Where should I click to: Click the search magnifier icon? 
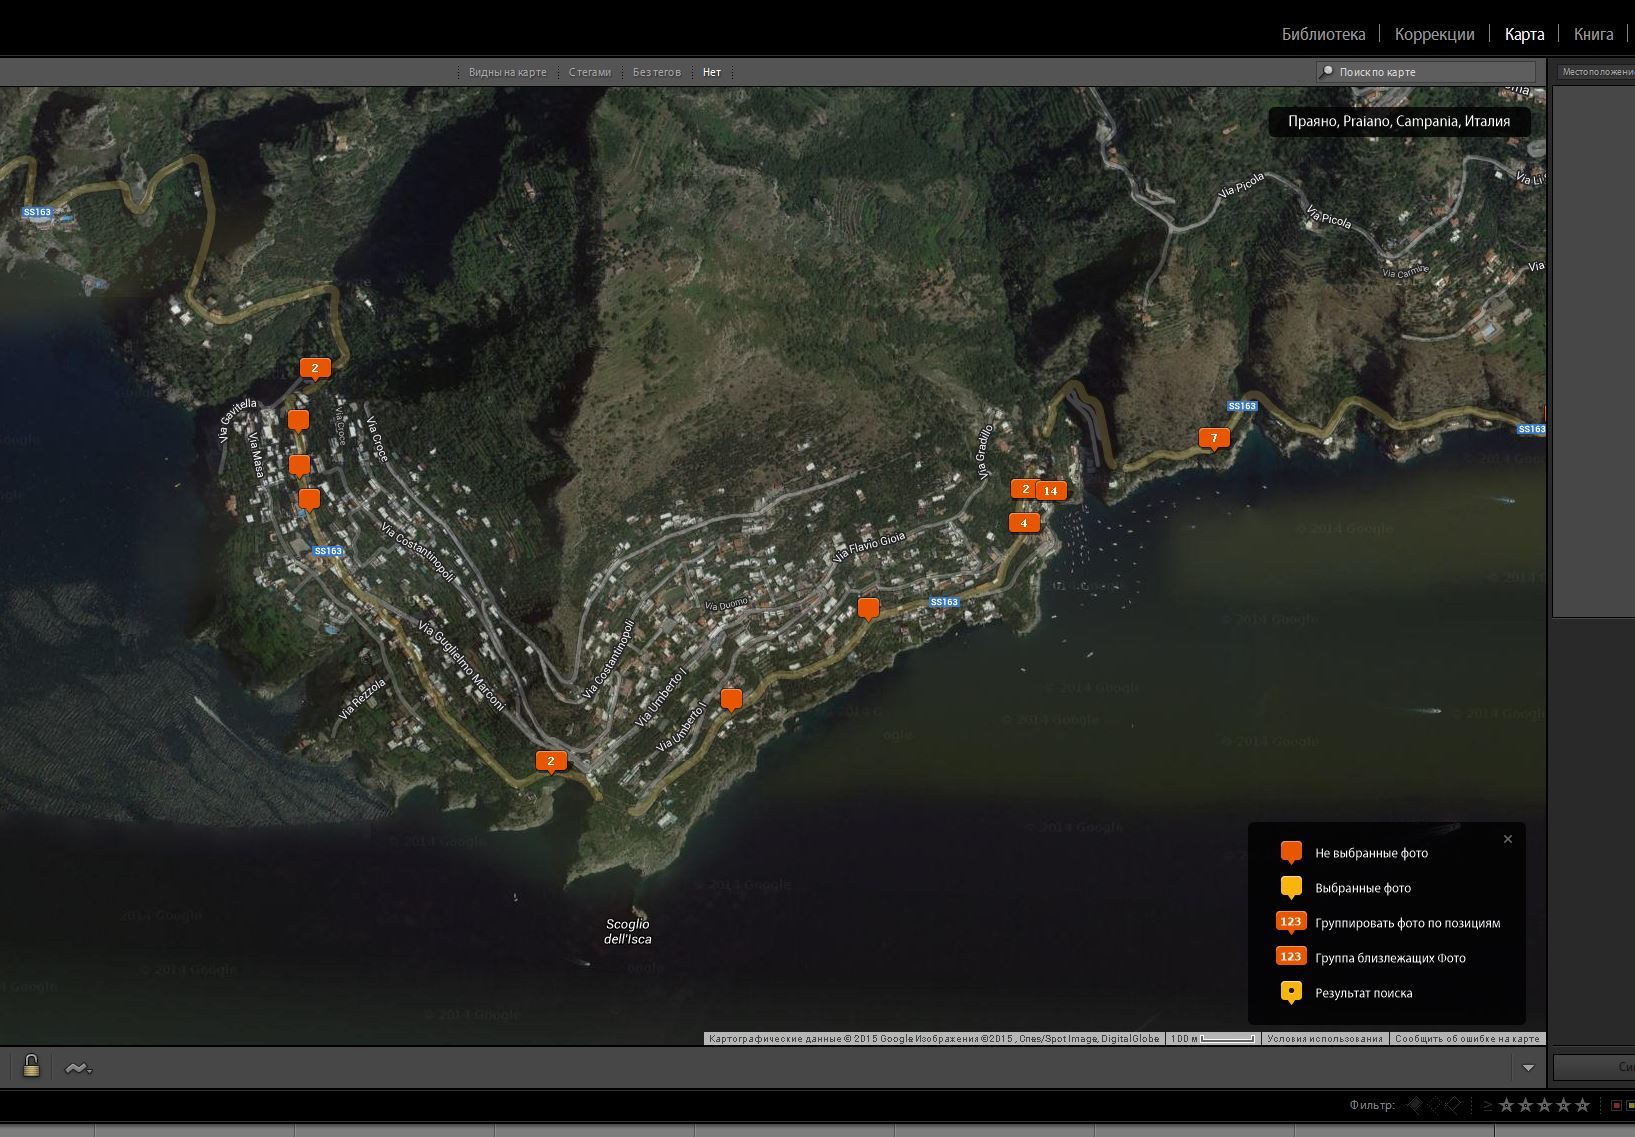[x=1327, y=72]
